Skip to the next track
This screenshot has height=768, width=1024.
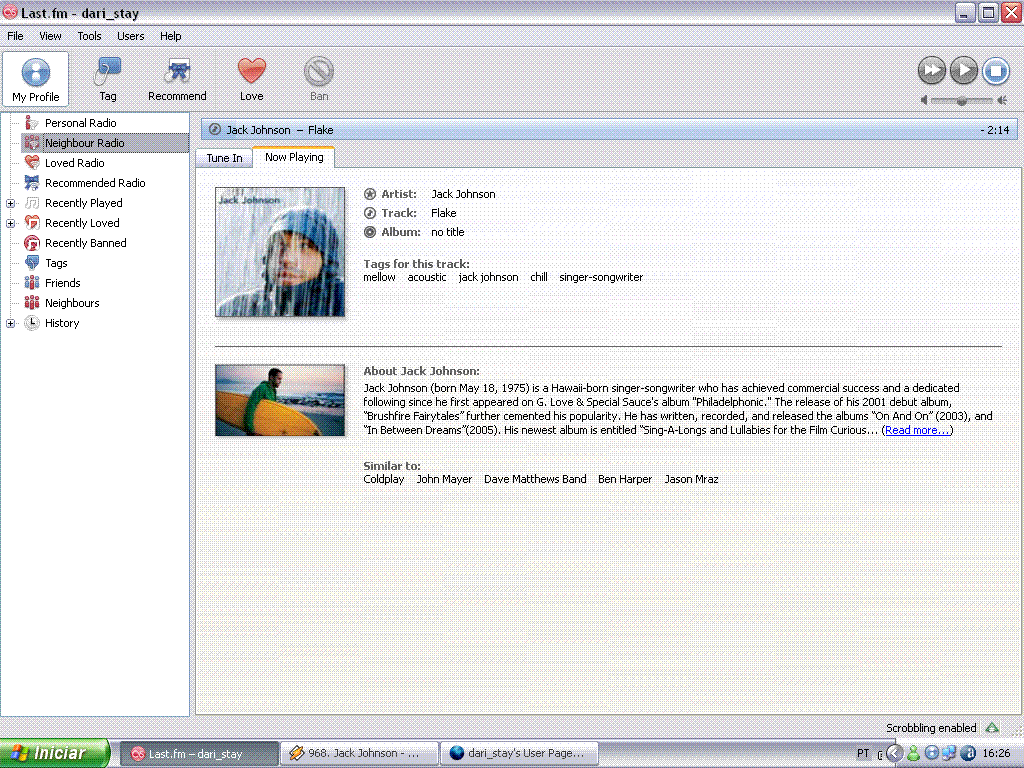(932, 71)
